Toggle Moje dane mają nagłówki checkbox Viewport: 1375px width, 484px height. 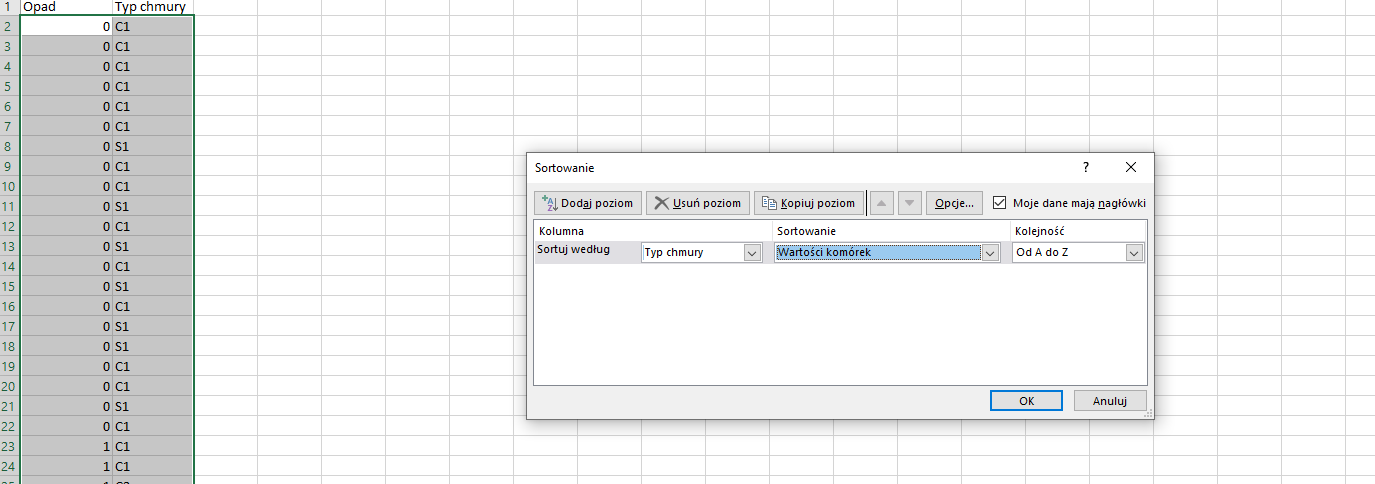[x=1000, y=203]
